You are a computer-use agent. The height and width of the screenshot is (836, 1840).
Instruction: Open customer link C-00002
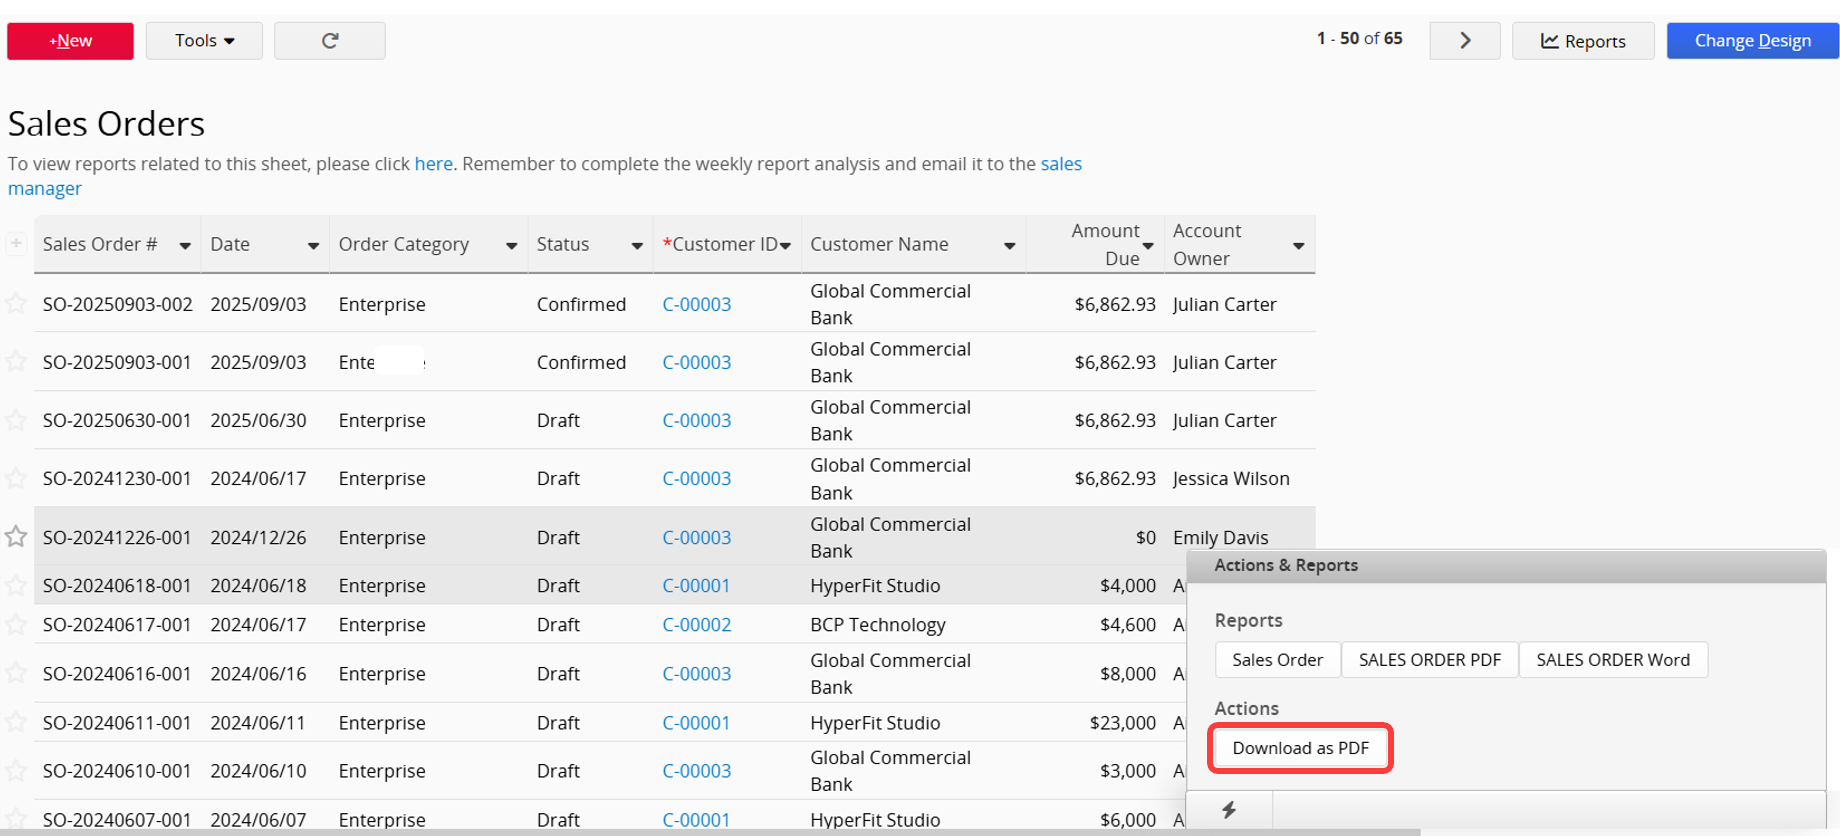pos(696,625)
